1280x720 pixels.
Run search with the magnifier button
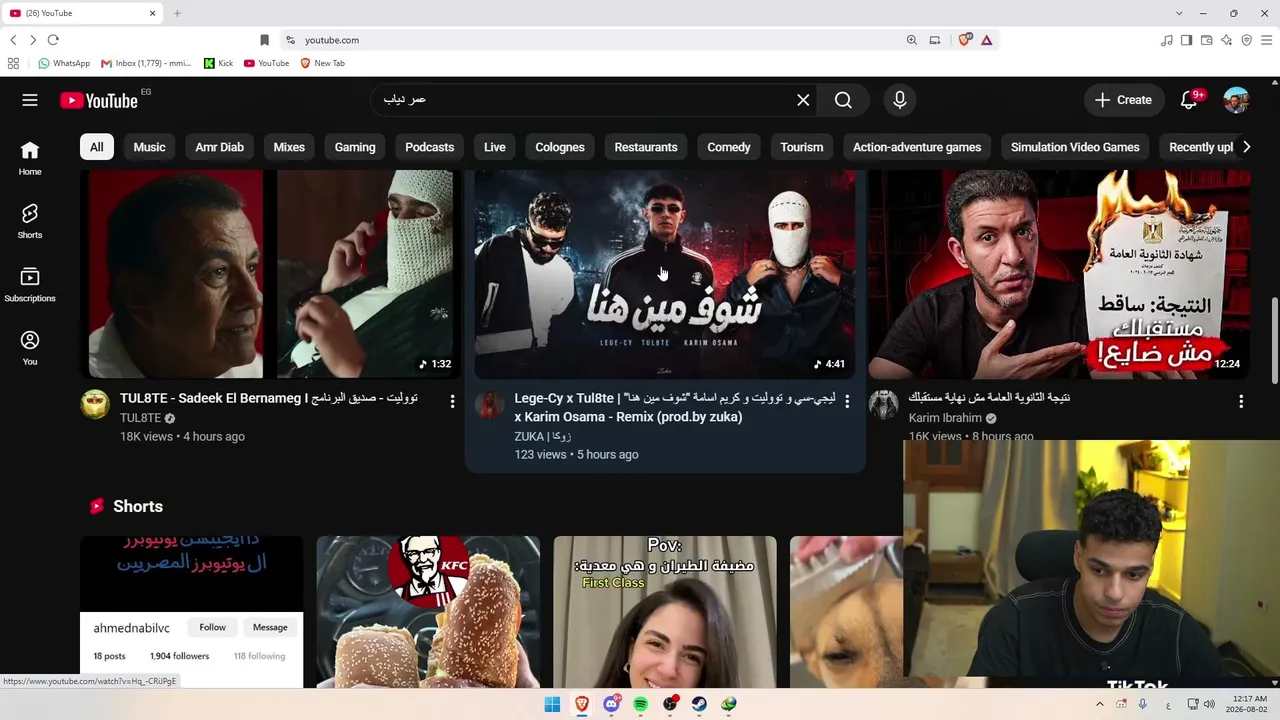coord(843,100)
